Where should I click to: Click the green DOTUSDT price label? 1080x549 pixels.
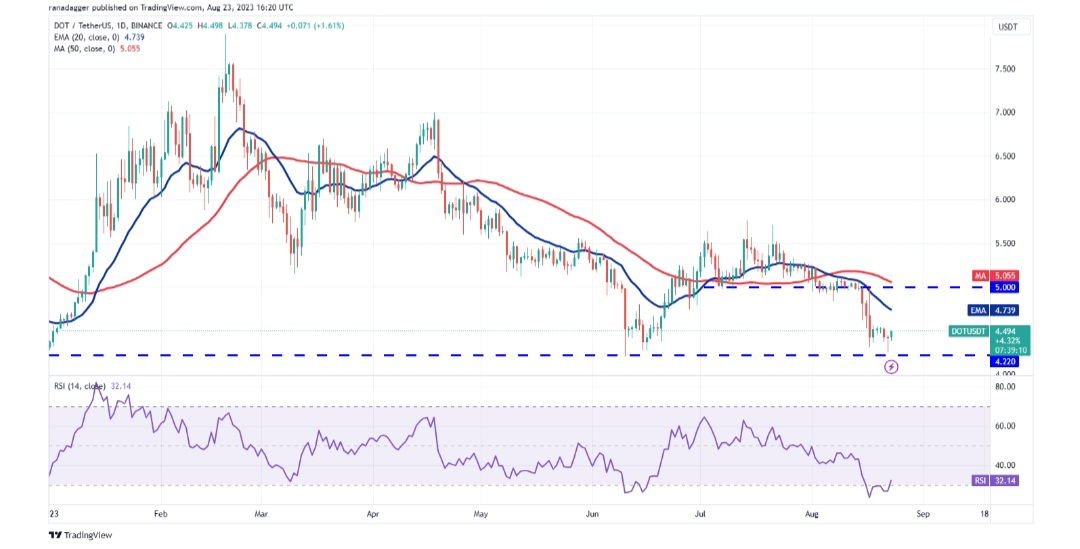pos(967,331)
